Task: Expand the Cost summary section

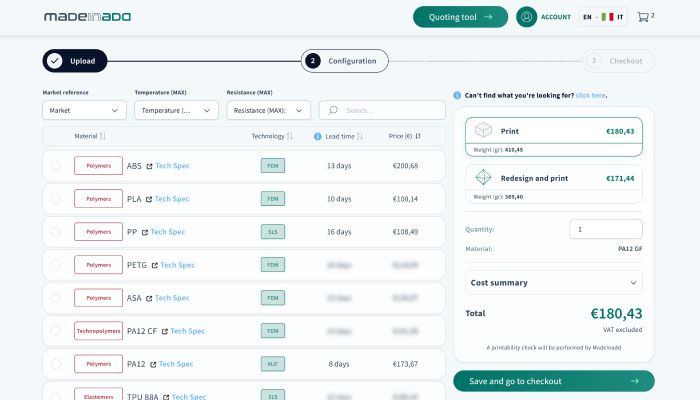Action: pos(553,282)
